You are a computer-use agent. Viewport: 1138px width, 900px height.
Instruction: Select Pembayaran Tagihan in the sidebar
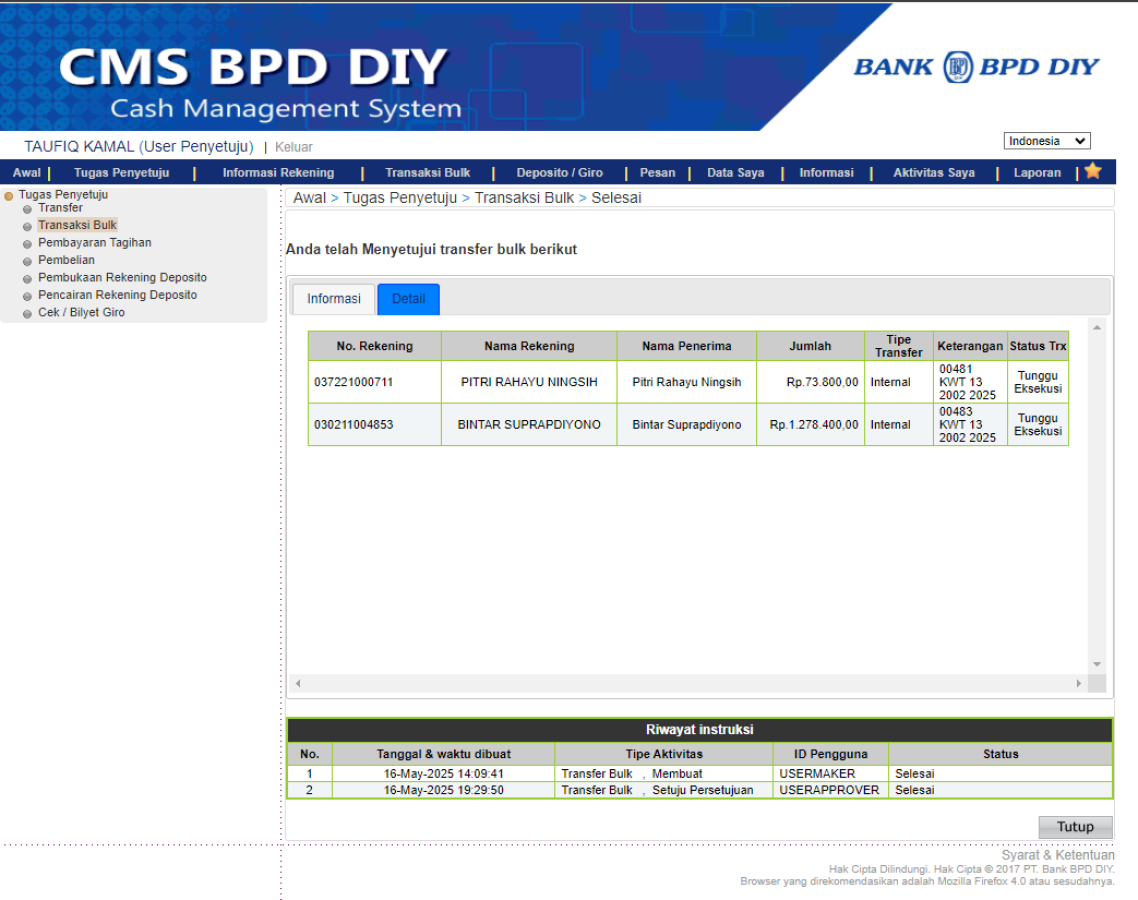click(x=95, y=242)
